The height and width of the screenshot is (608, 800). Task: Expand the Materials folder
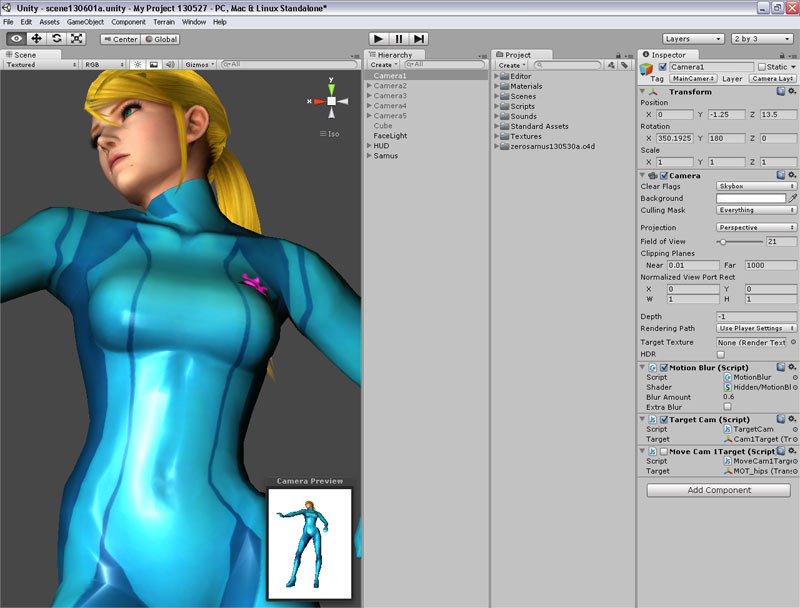[496, 86]
